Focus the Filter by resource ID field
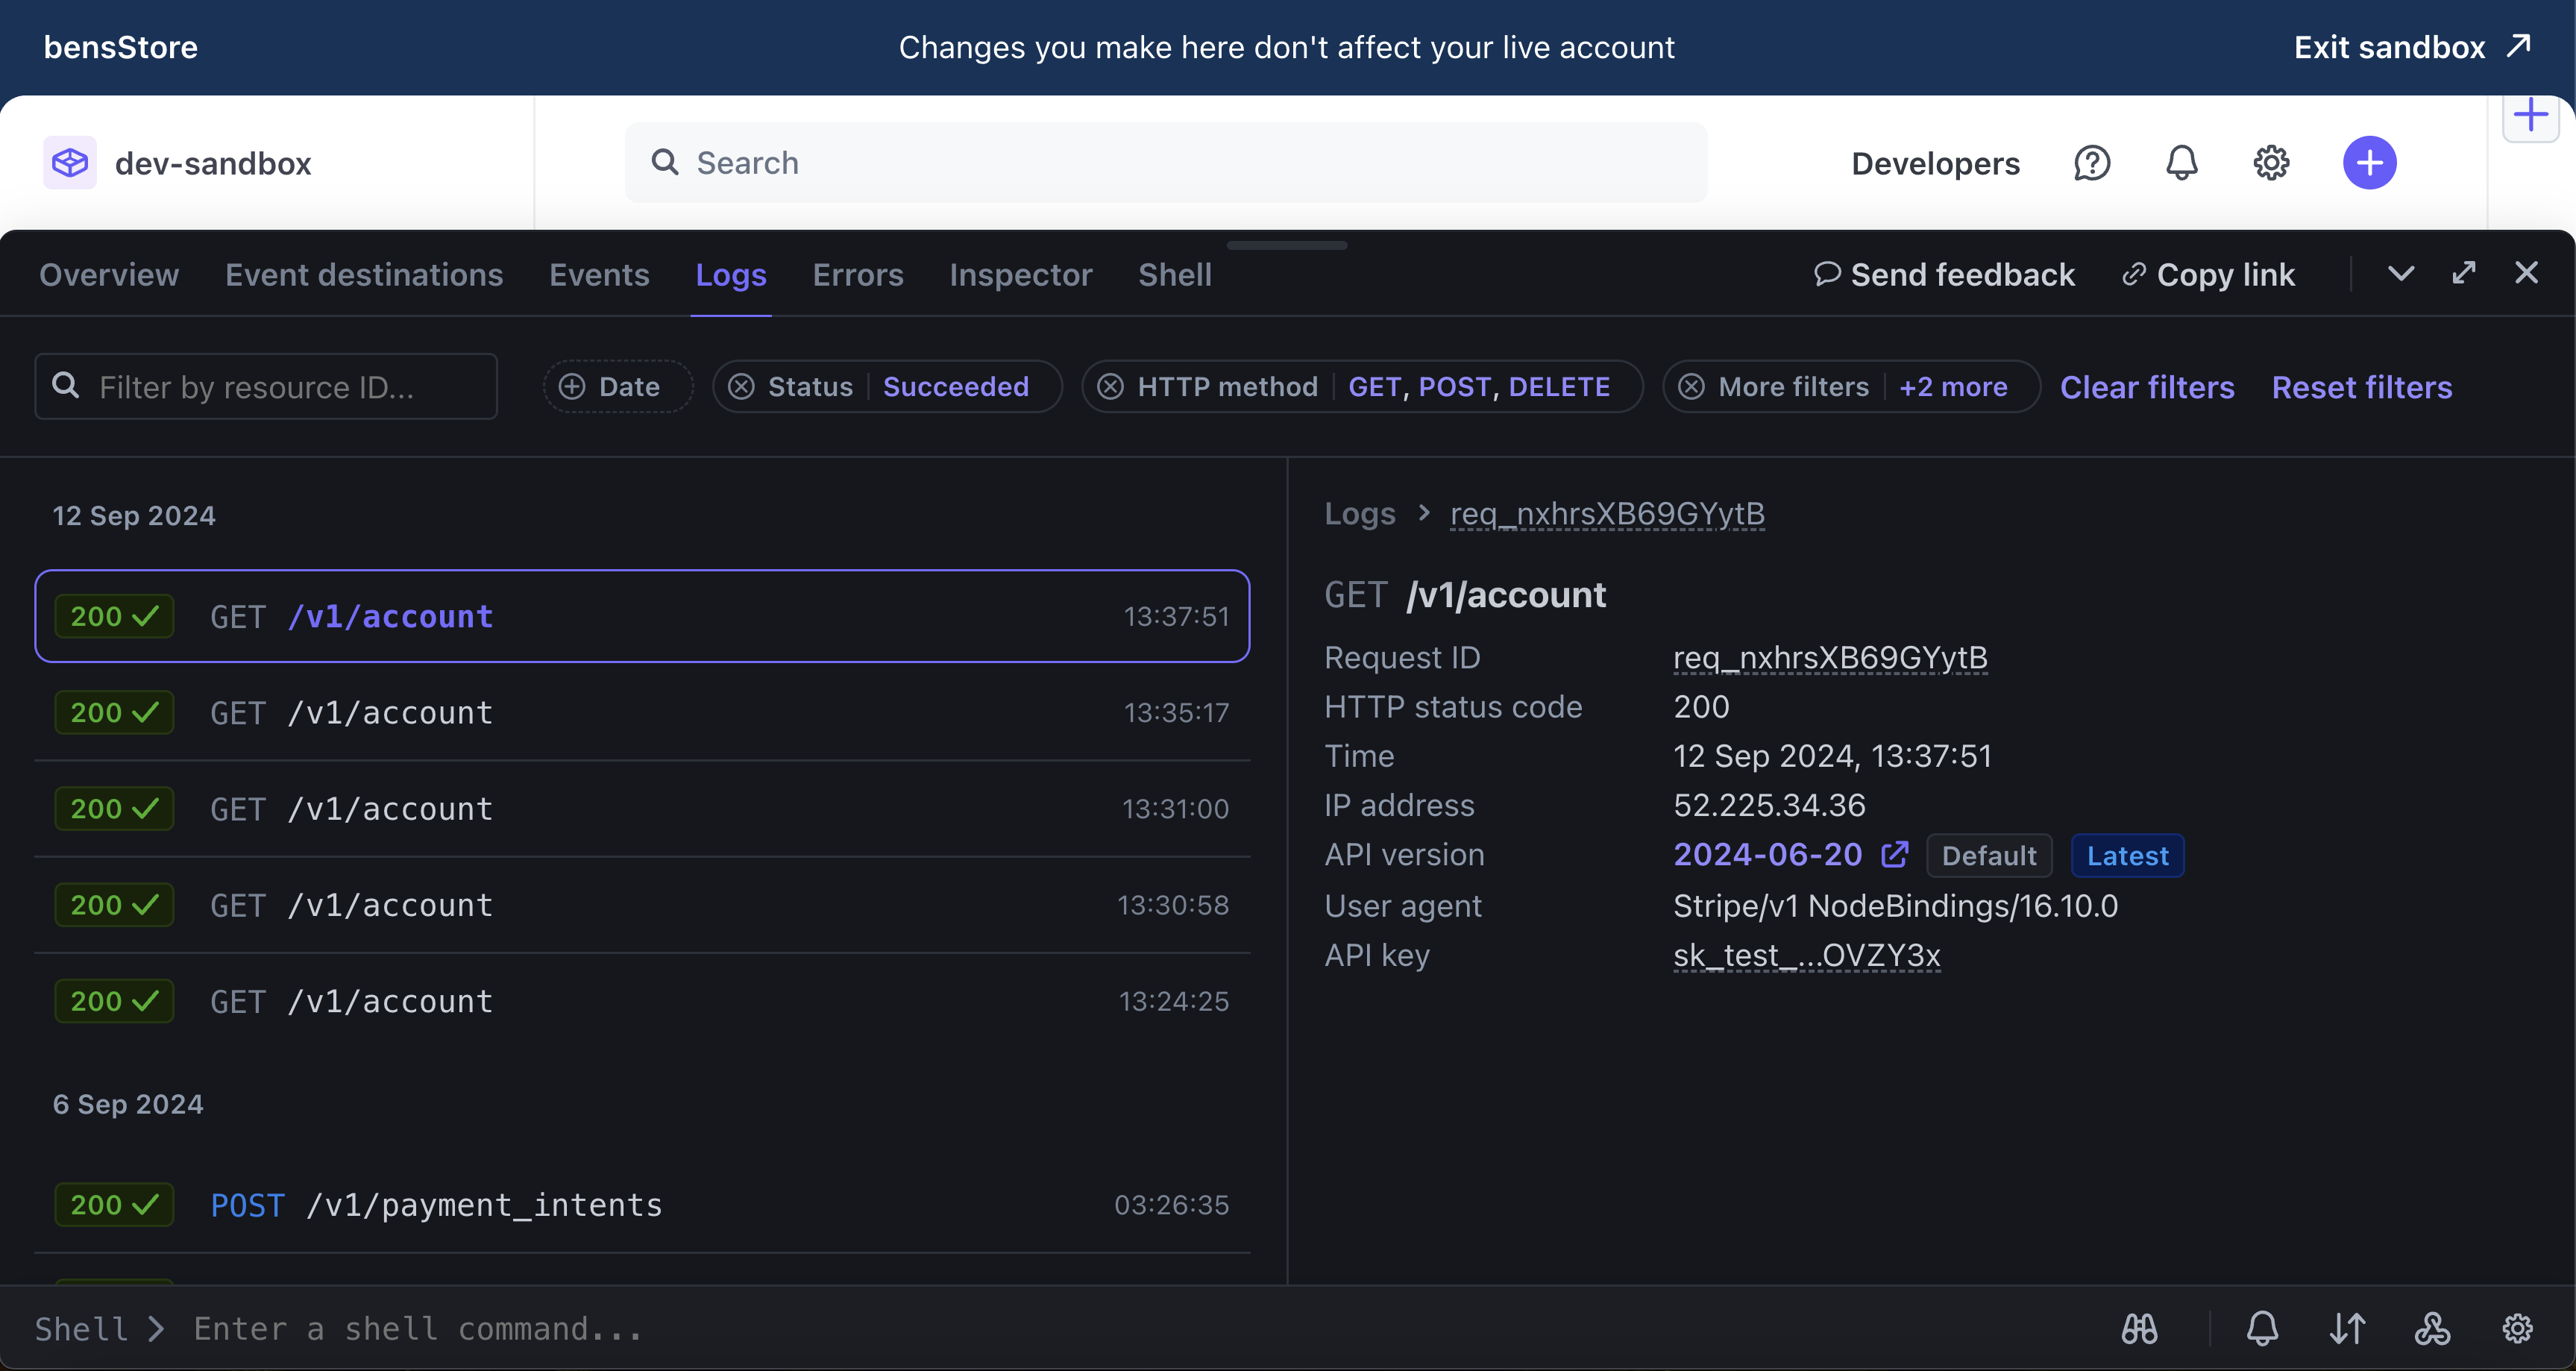The width and height of the screenshot is (2576, 1371). [x=266, y=386]
